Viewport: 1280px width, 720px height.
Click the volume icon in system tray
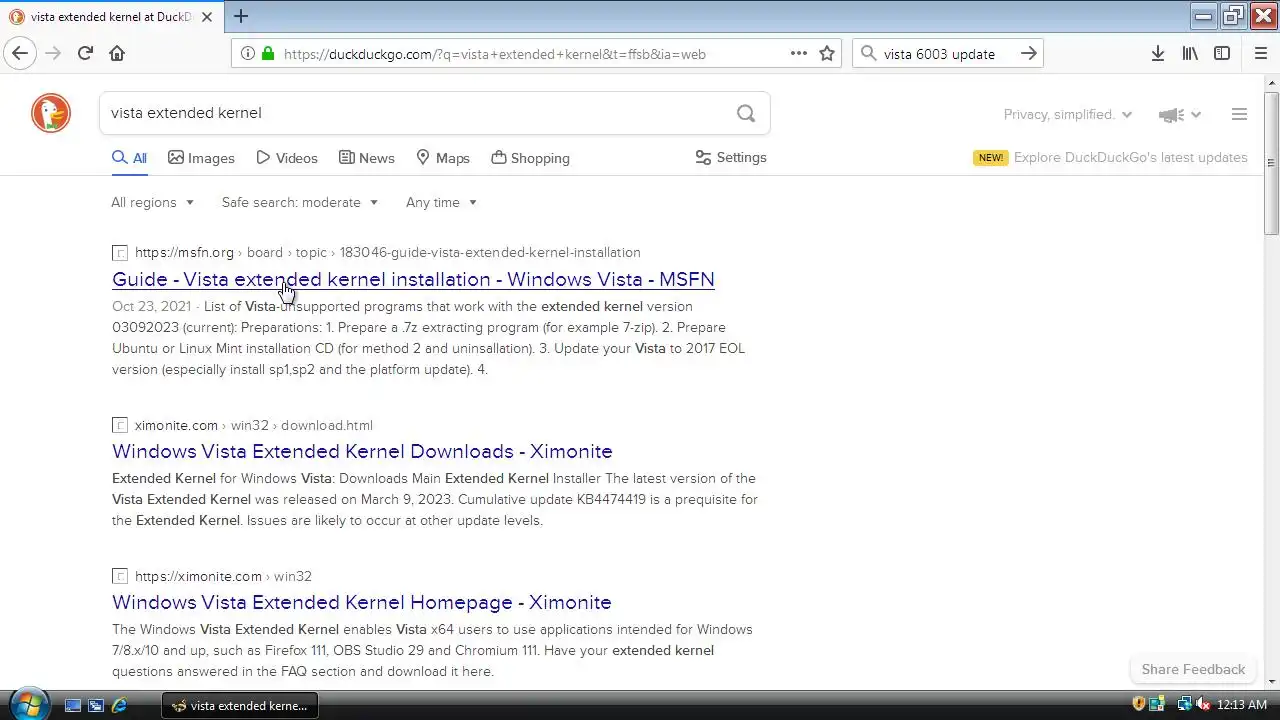[x=1202, y=705]
